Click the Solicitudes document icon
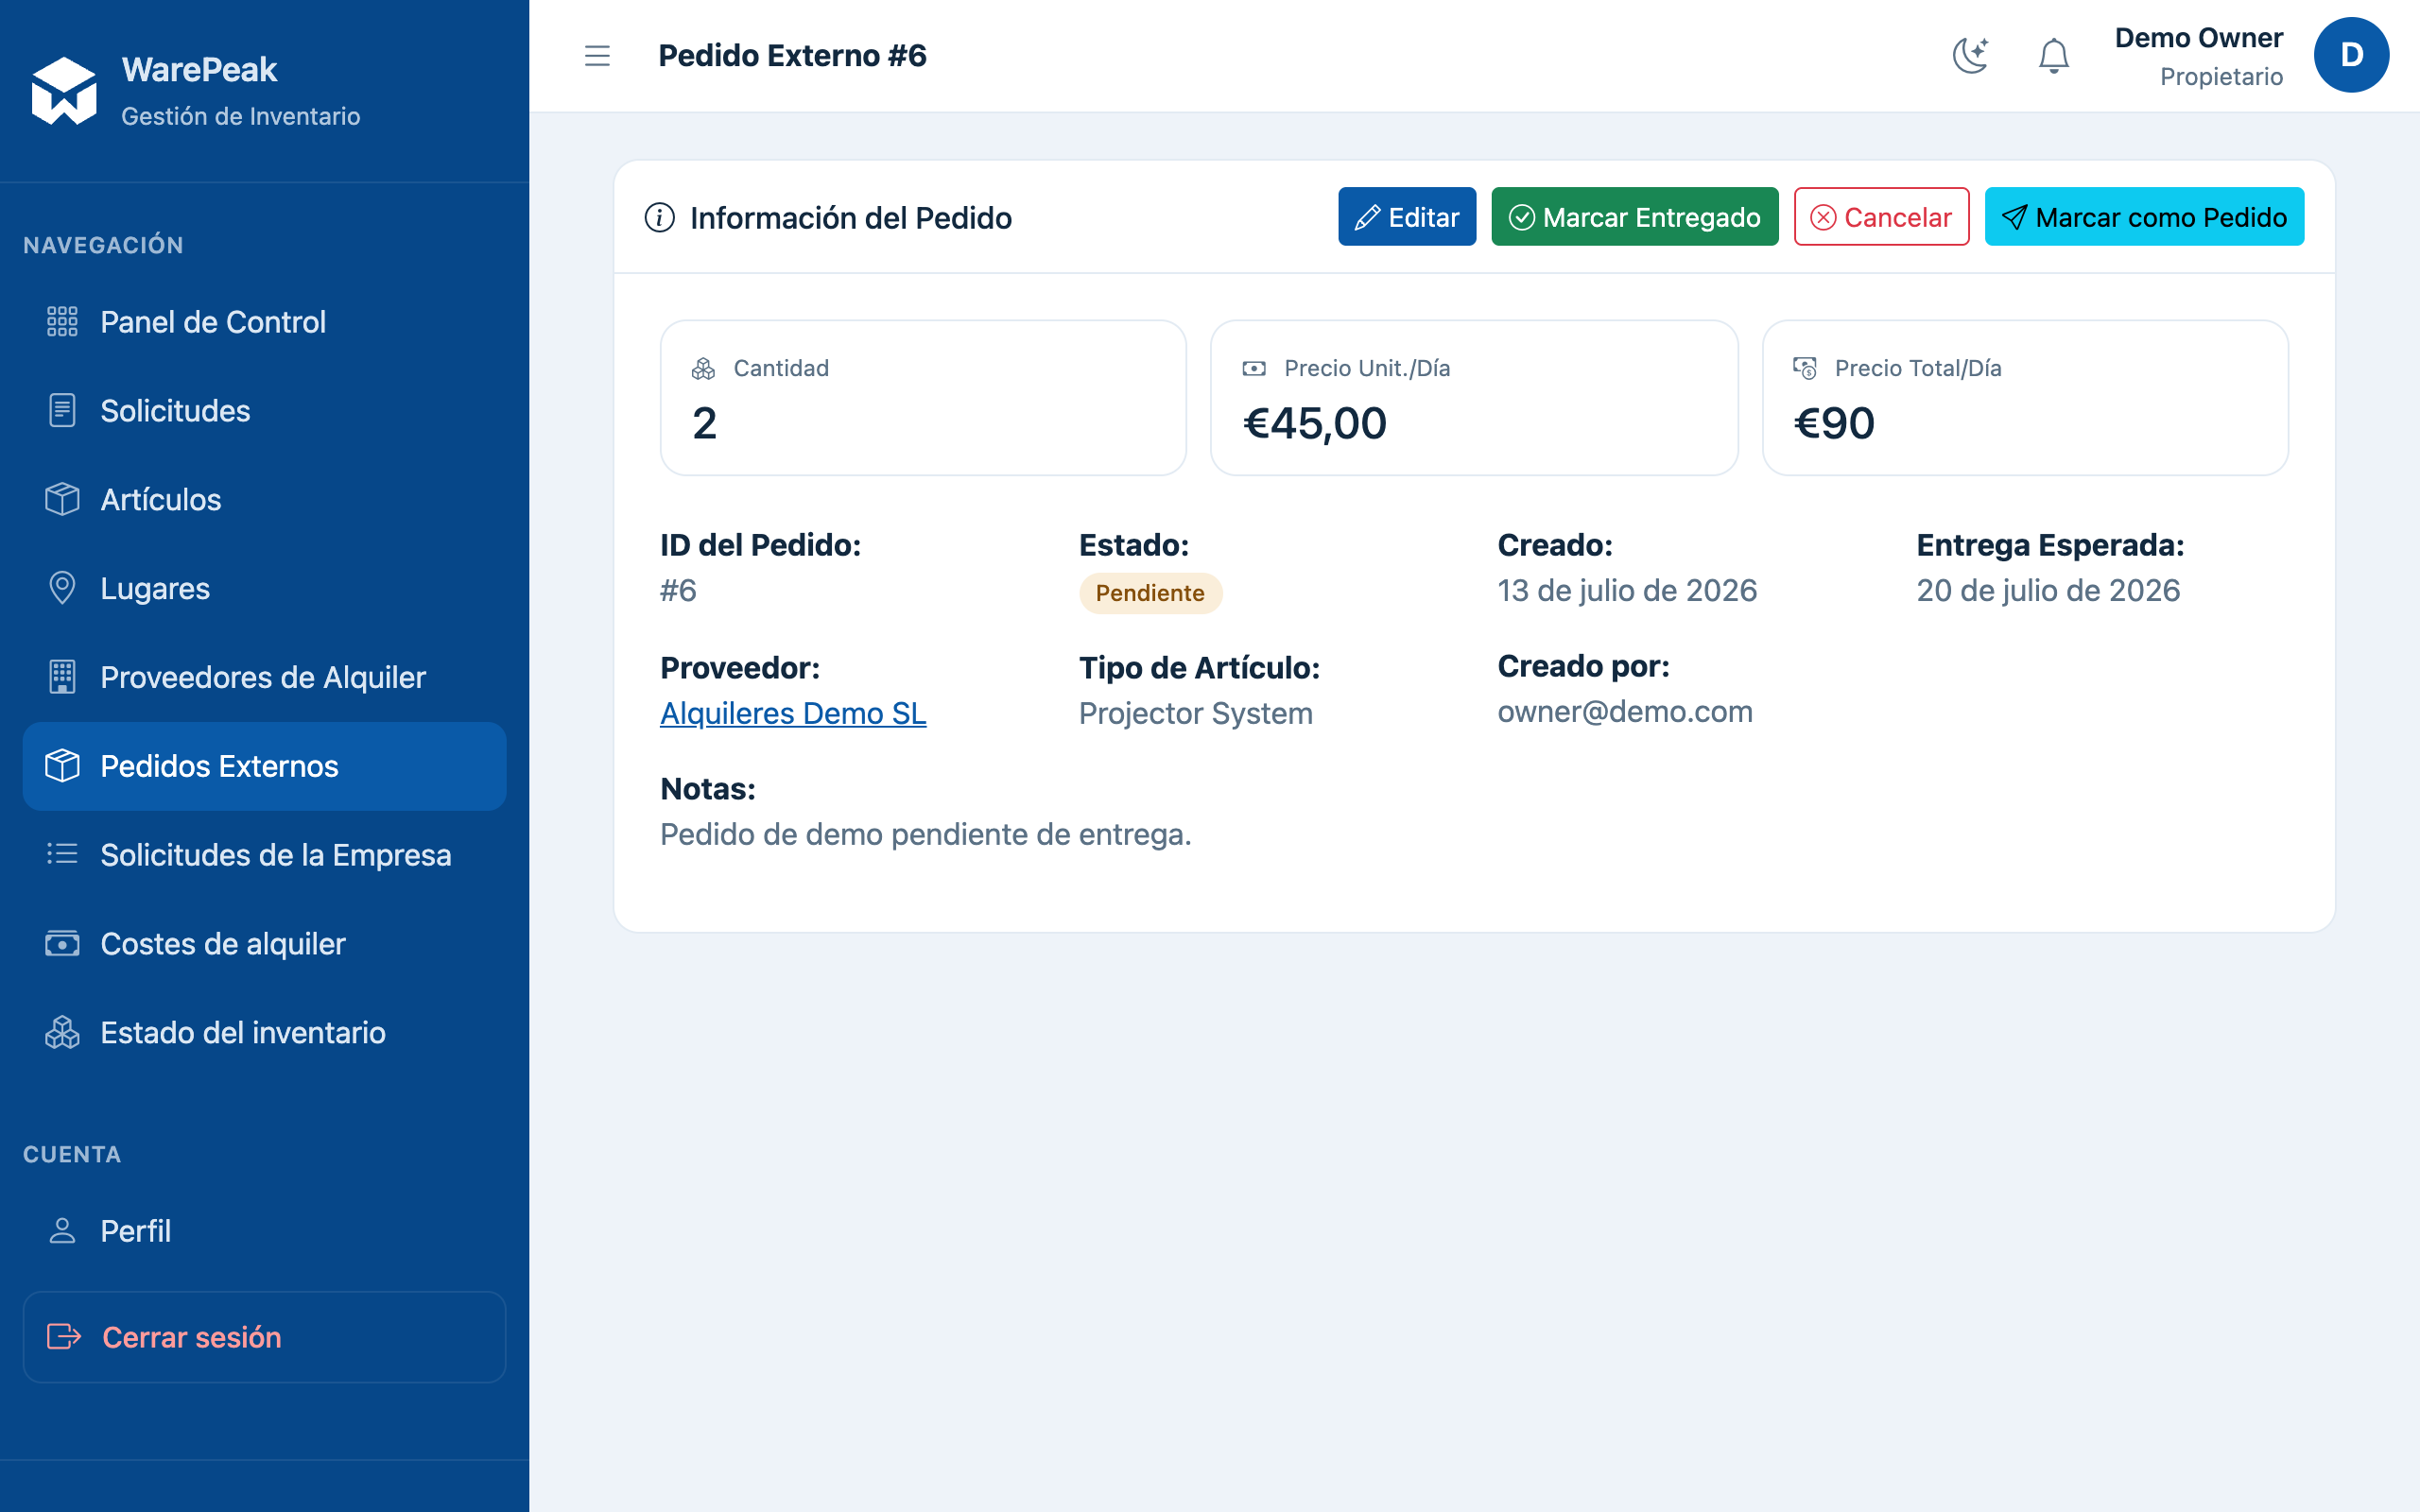 62,411
